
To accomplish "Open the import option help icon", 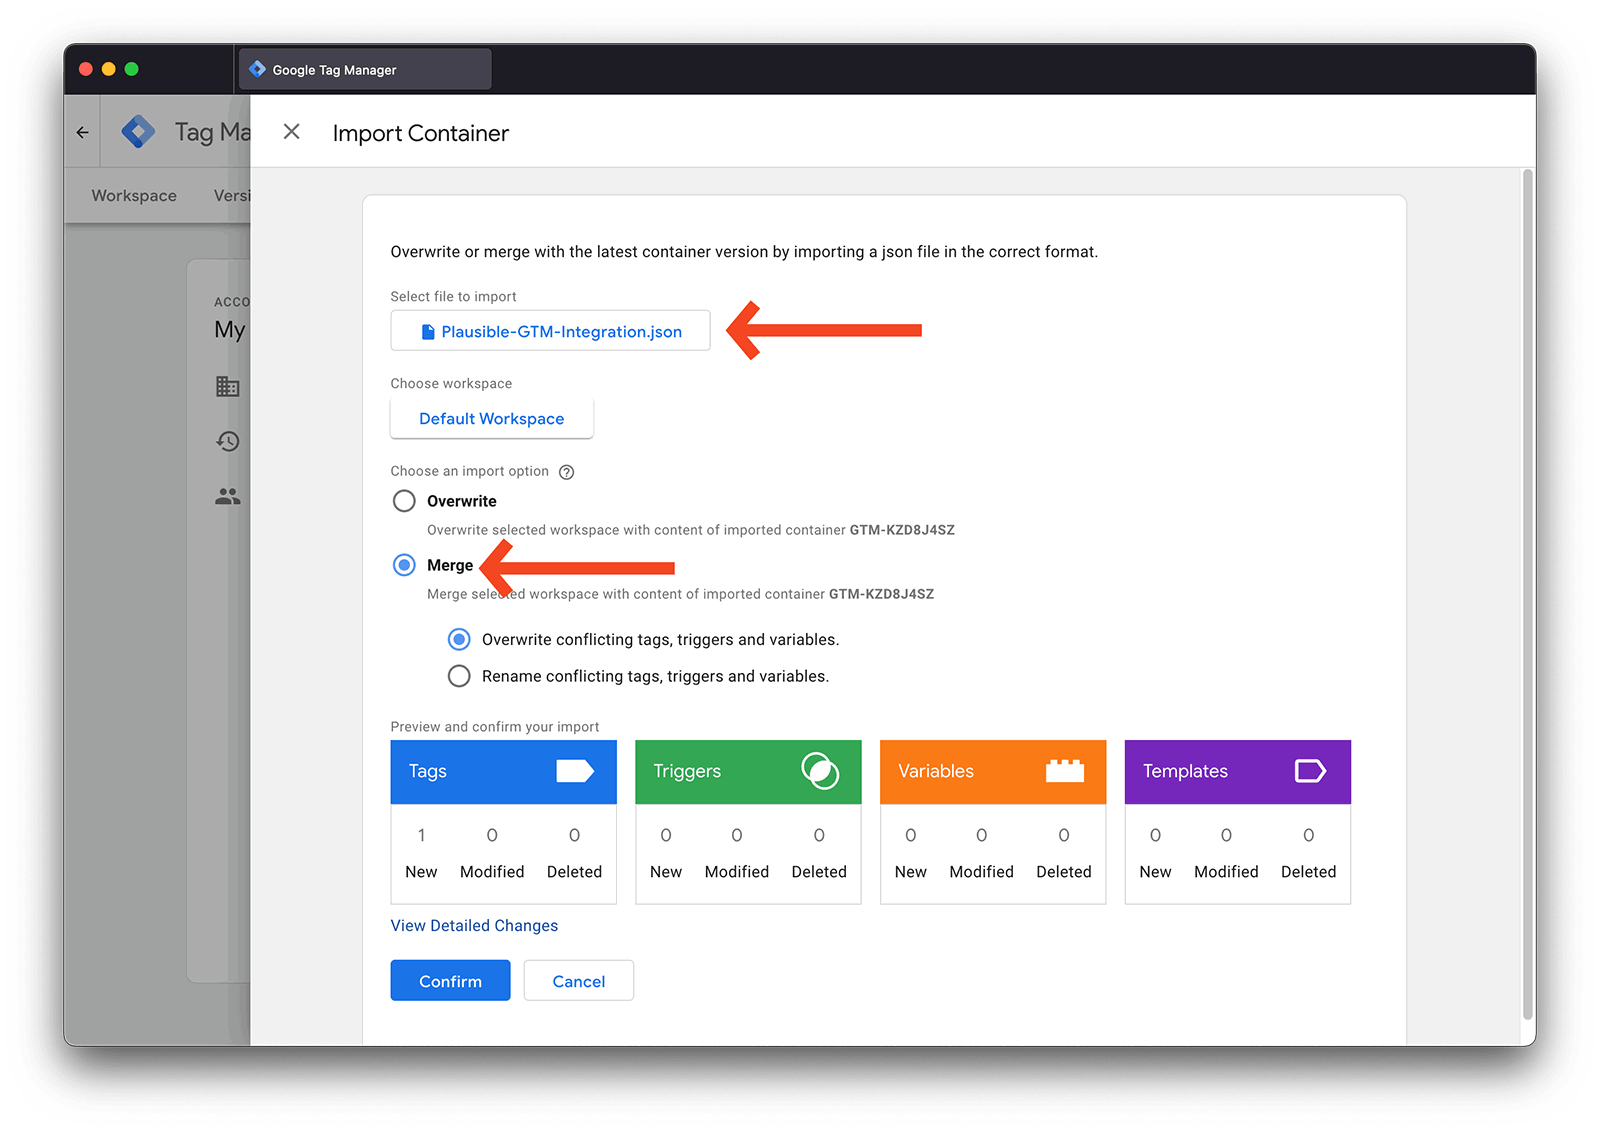I will [x=566, y=472].
